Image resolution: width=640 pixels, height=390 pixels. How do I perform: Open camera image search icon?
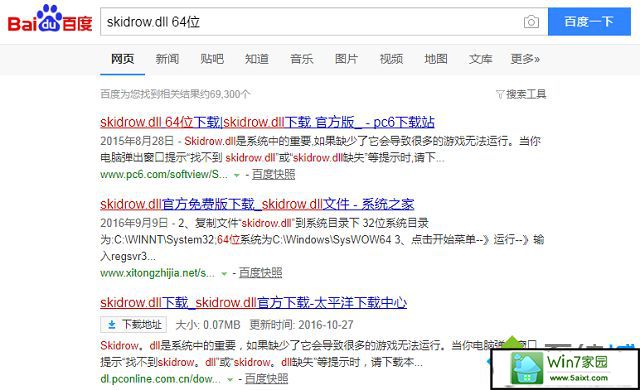coord(531,22)
